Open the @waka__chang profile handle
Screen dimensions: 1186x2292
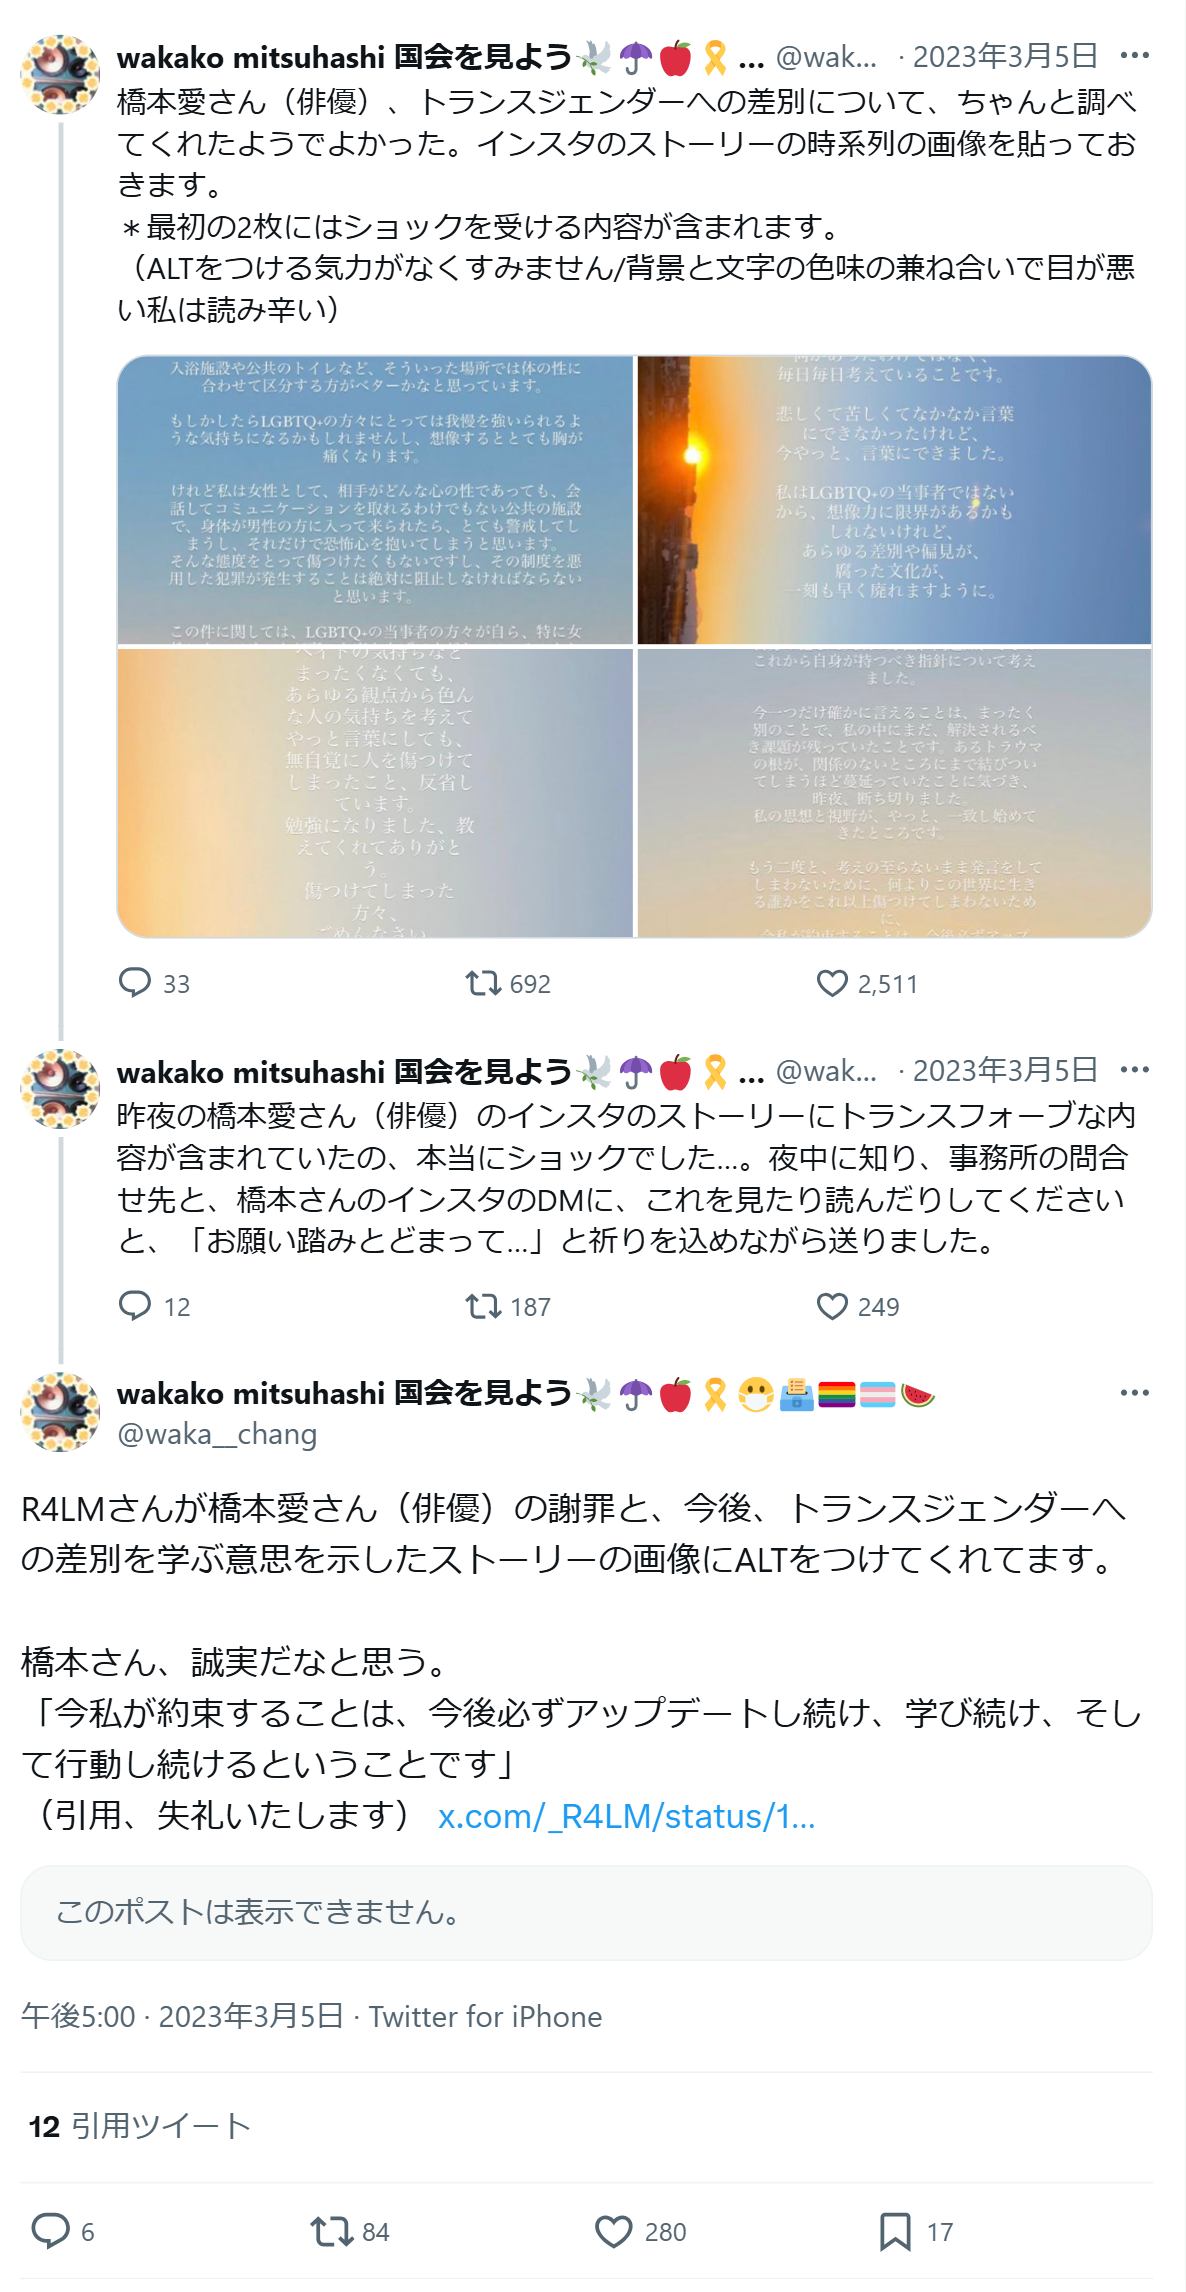[217, 1434]
